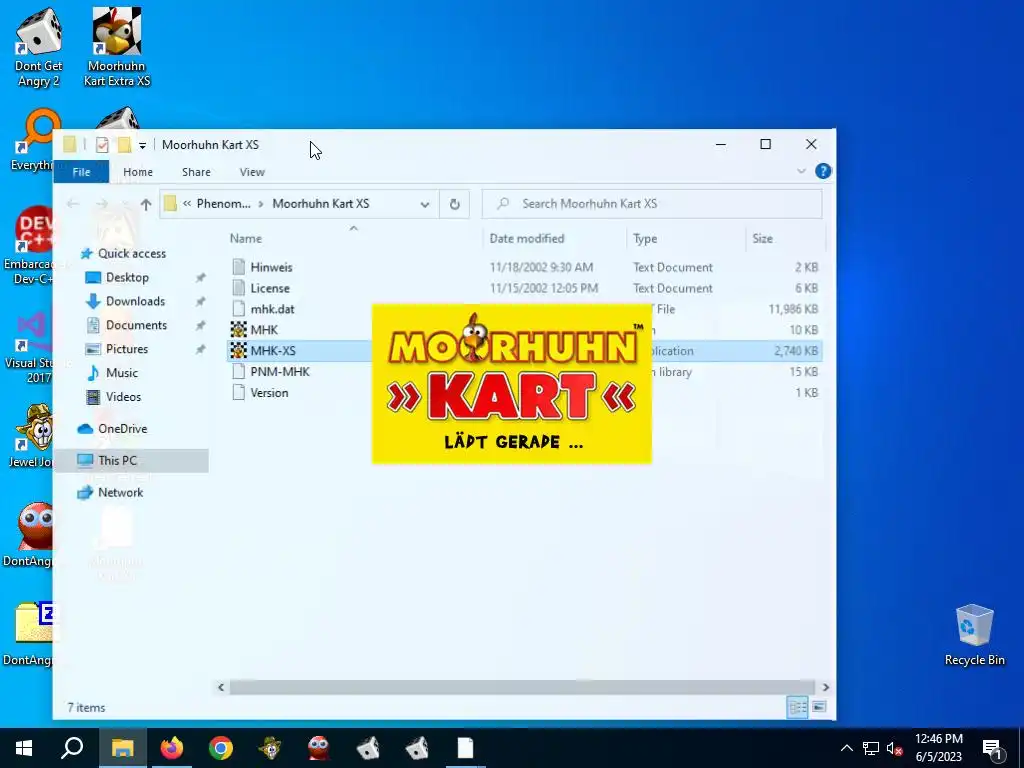Image resolution: width=1024 pixels, height=768 pixels.
Task: Sort by the Type column header
Action: 645,238
